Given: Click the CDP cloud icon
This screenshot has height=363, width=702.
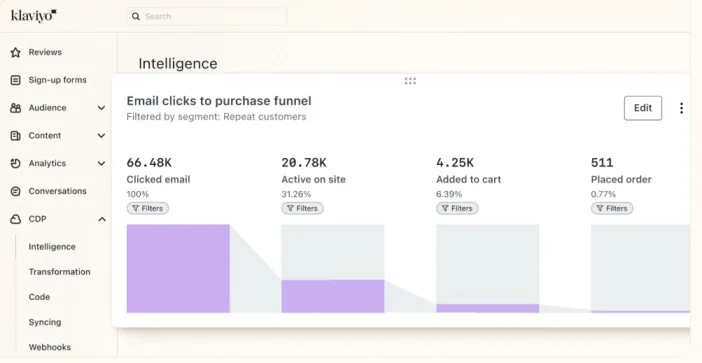Looking at the screenshot, I should [x=16, y=219].
